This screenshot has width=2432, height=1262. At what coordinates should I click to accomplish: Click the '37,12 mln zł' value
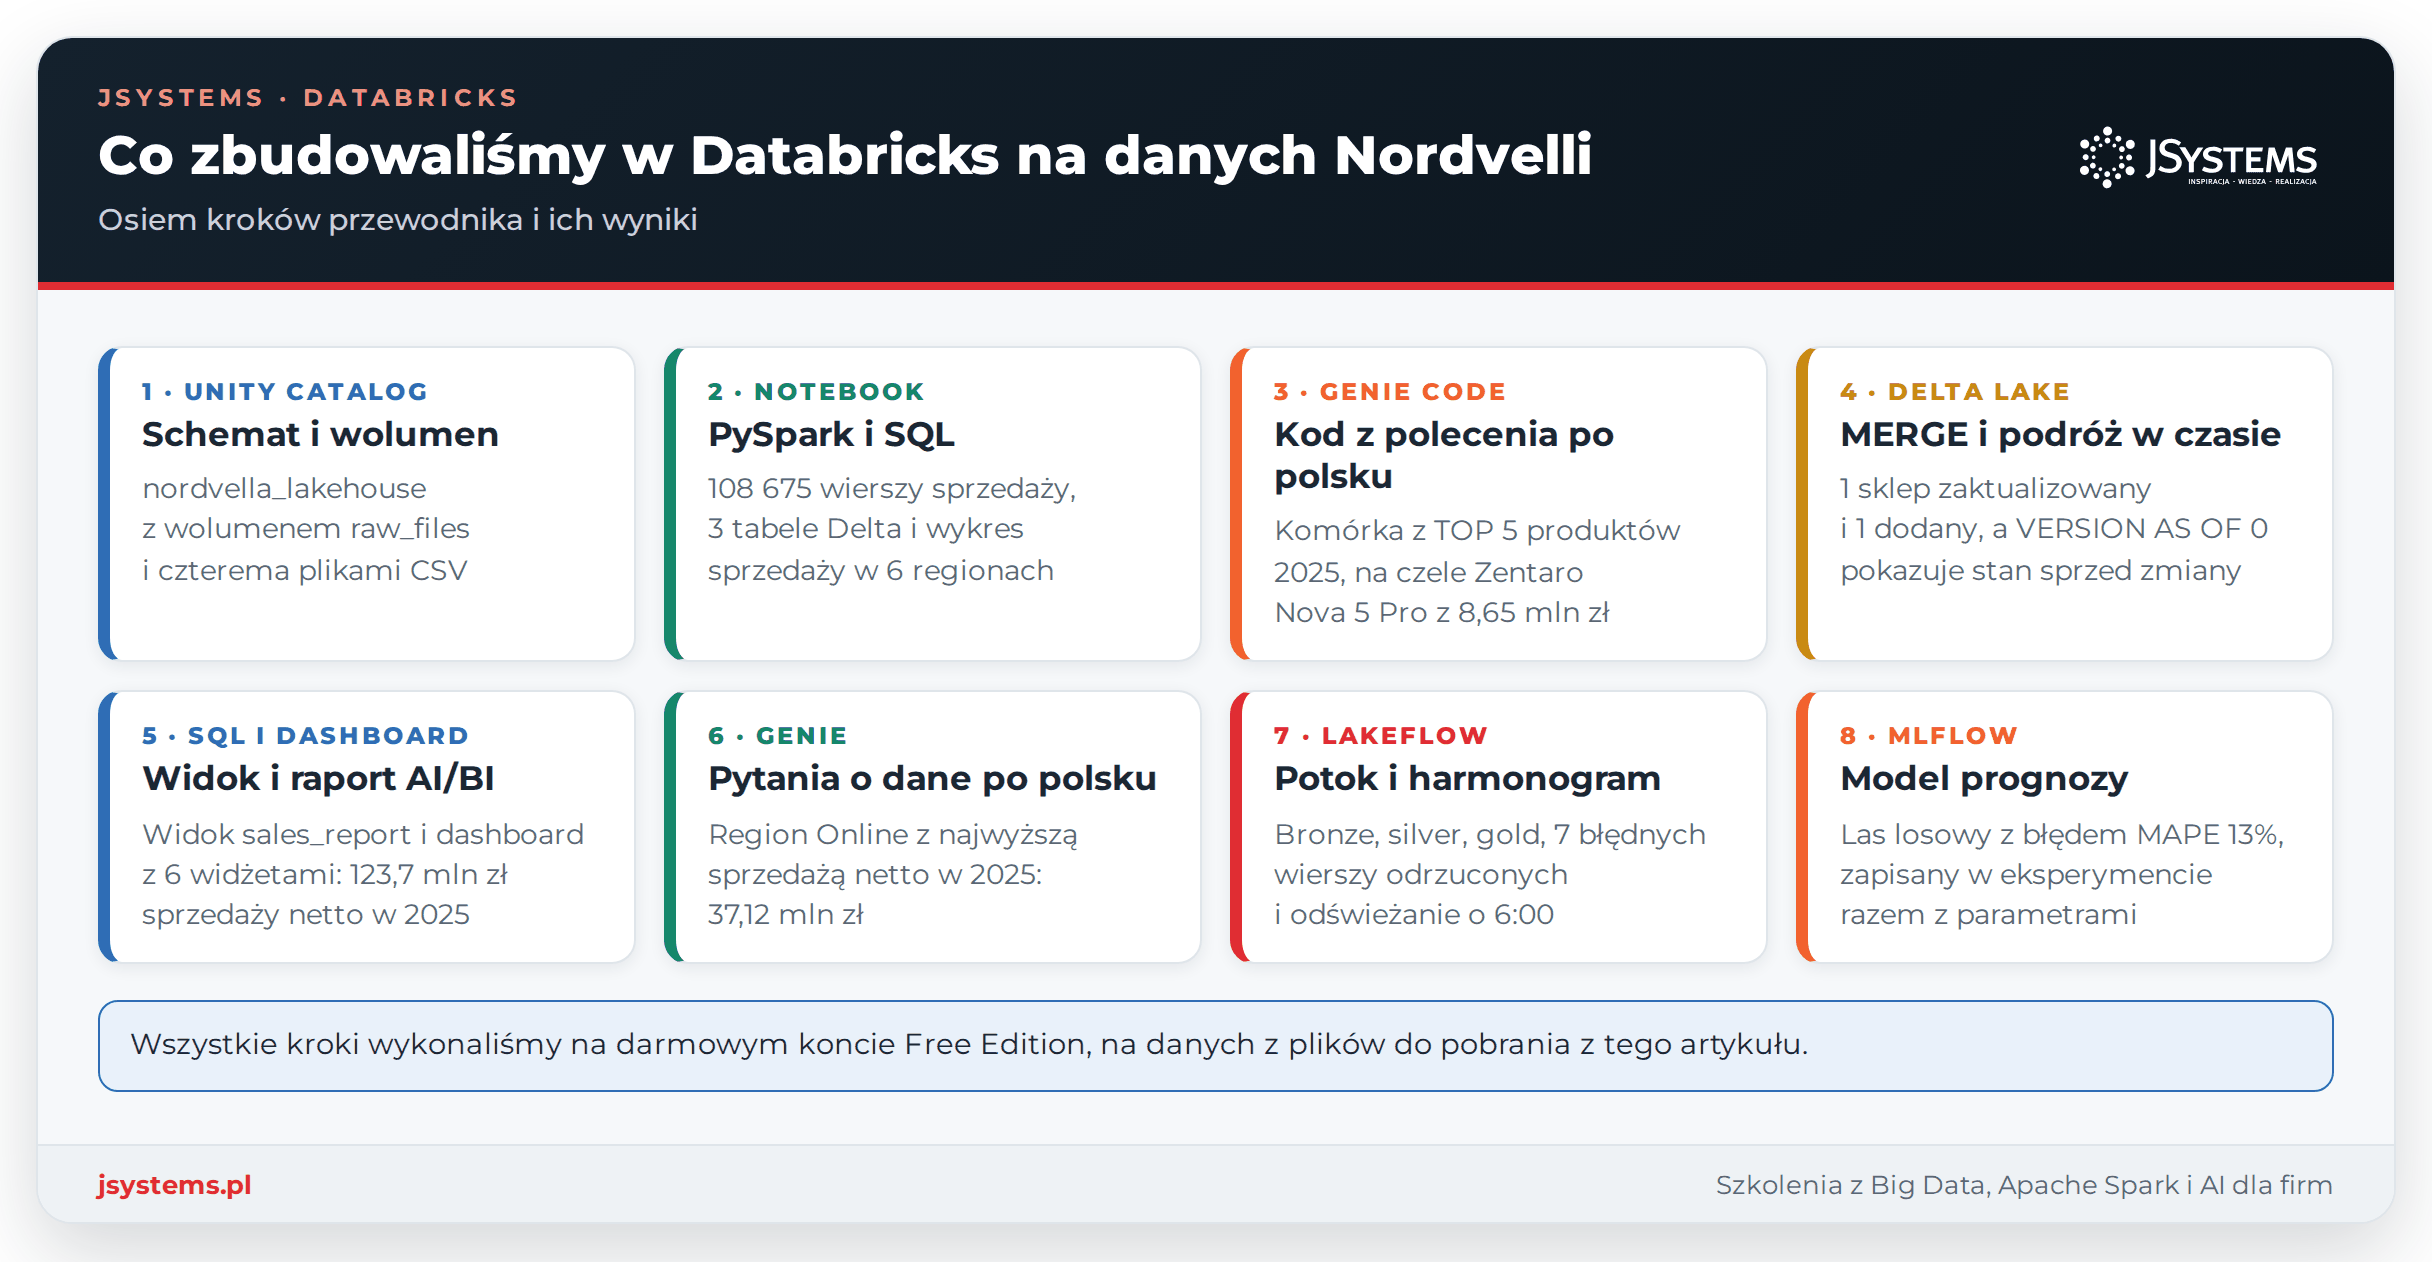785,914
